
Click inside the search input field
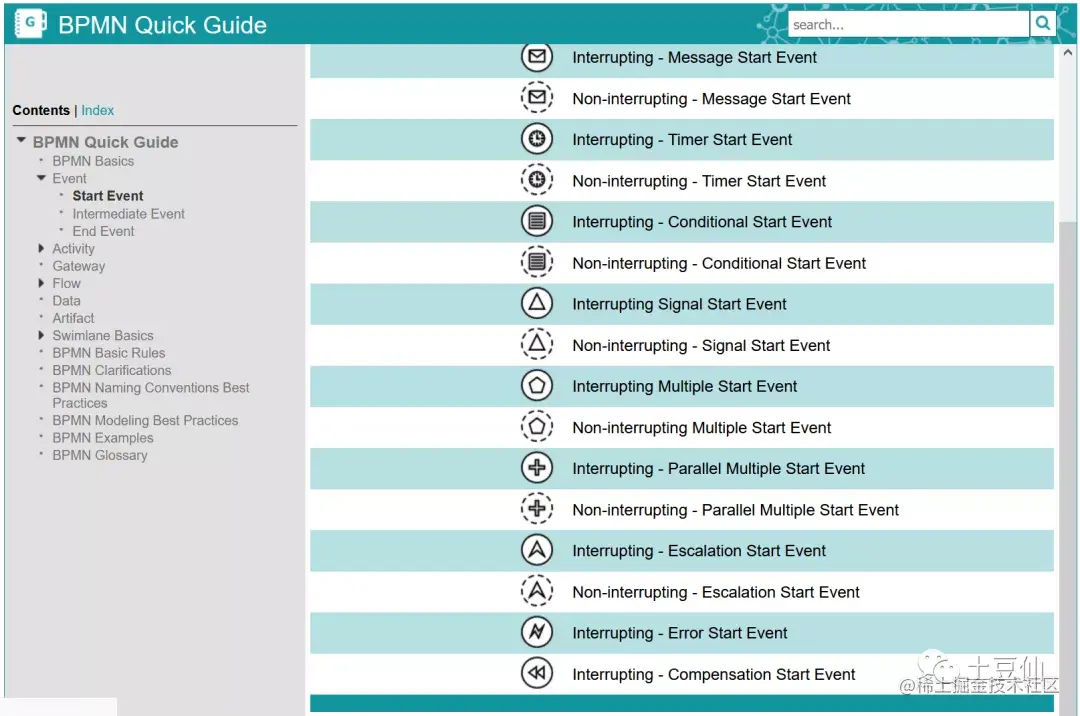pyautogui.click(x=908, y=24)
